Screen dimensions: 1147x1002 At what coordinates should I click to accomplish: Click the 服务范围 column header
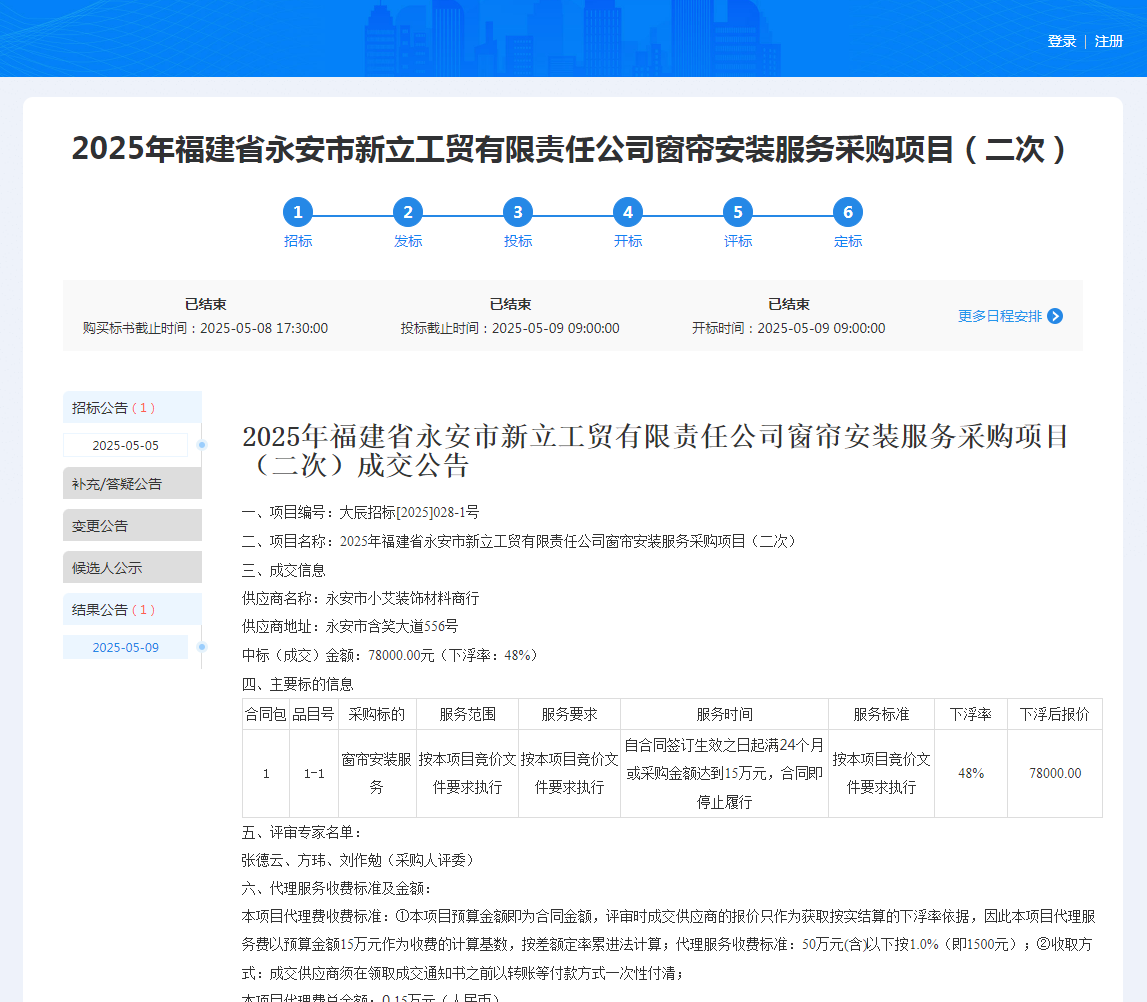click(467, 714)
